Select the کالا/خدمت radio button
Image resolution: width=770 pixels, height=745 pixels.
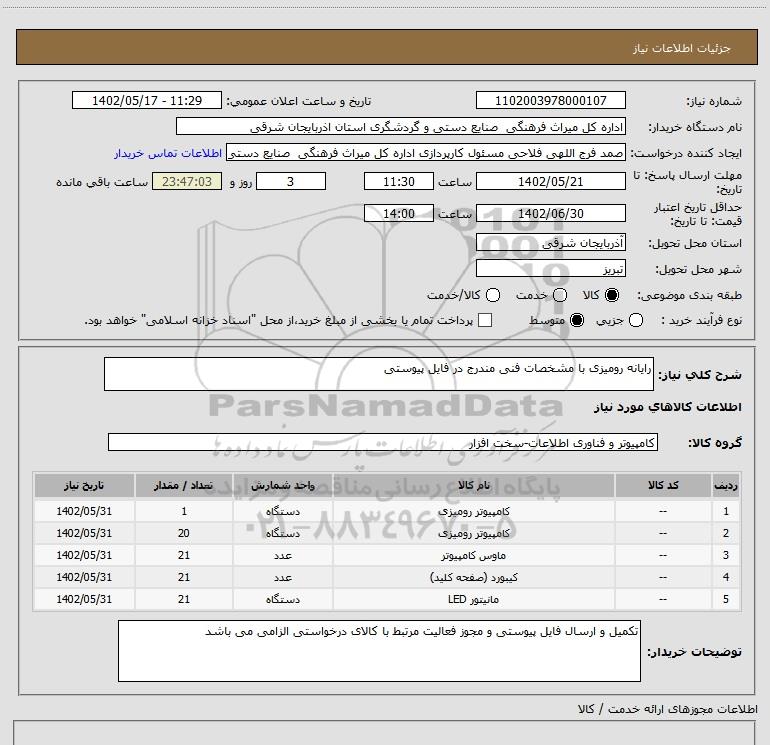click(493, 295)
